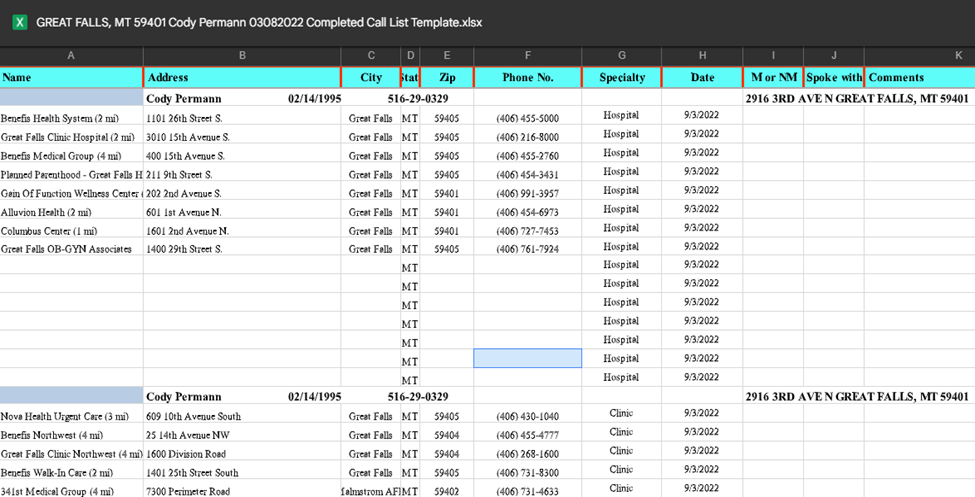Select zip 59402 in 341st Medical Group row

coord(447,490)
